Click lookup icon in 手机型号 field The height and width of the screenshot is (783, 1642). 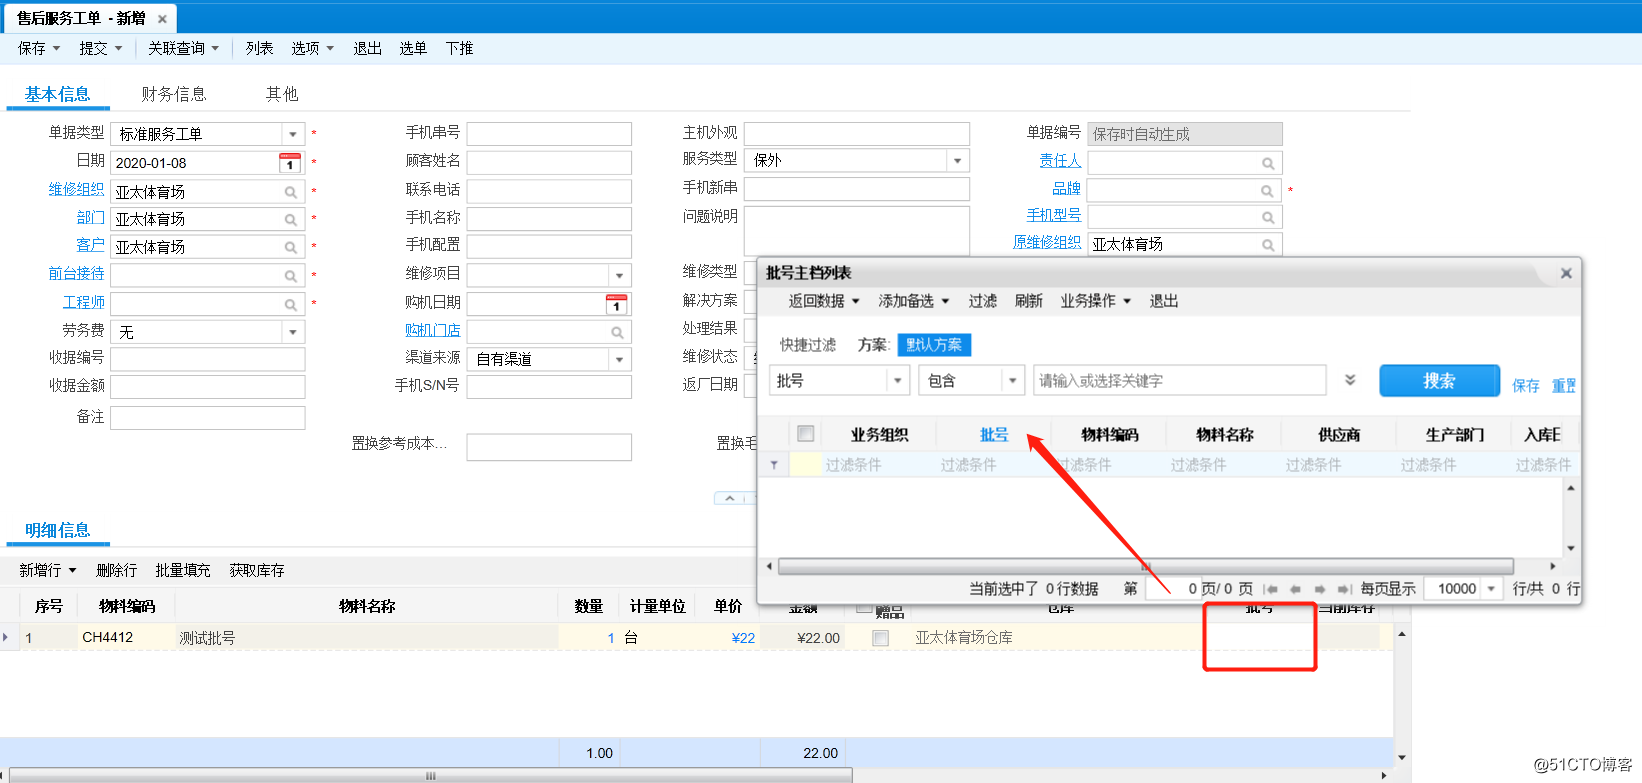(1268, 217)
